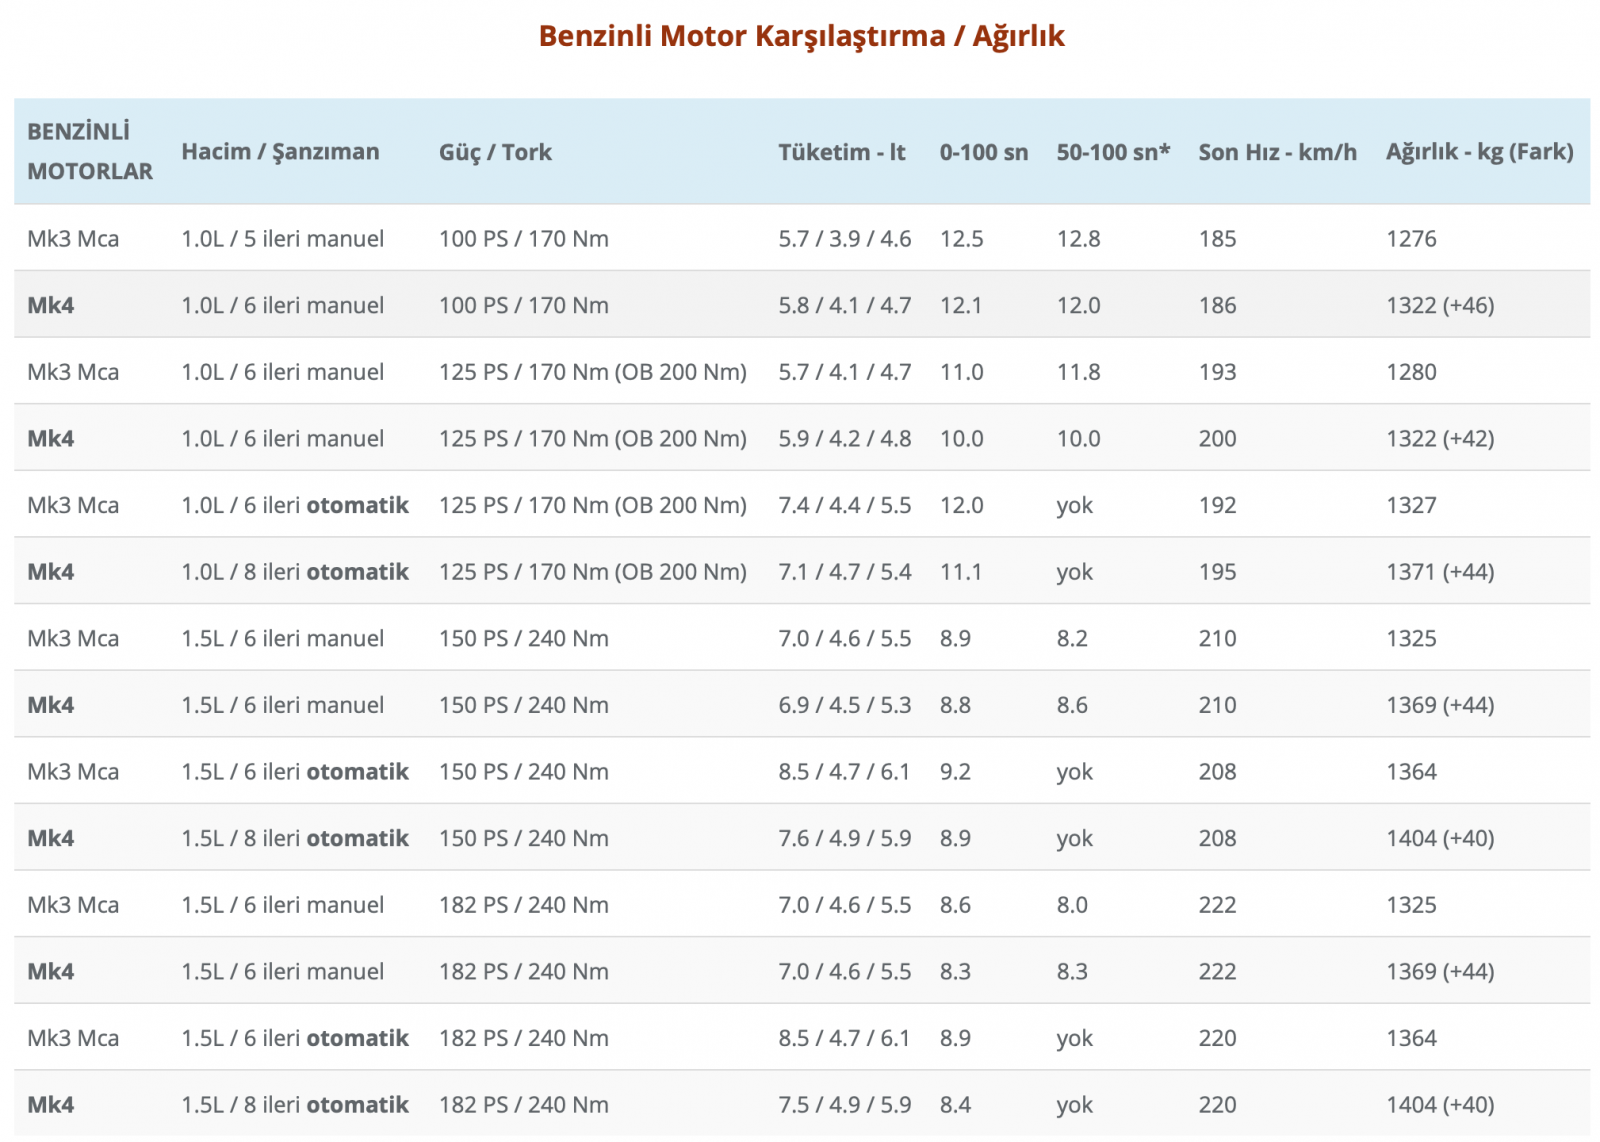Click top speed value '186'

pos(1217,306)
